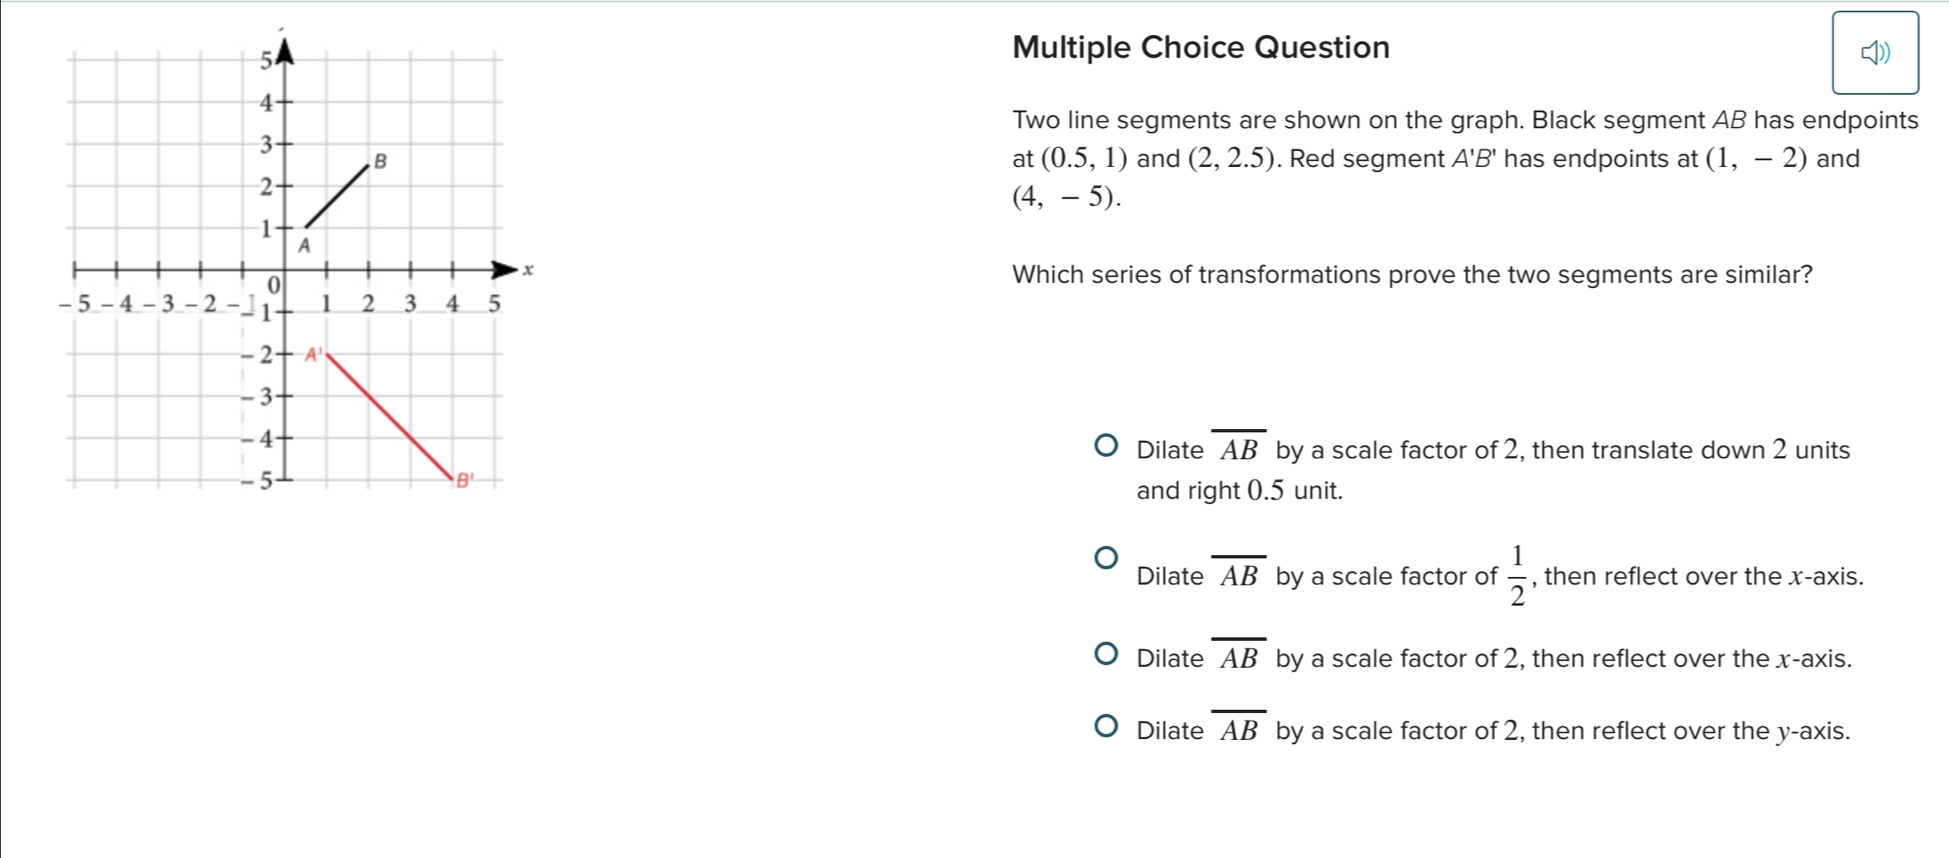Play question audio with the speaker icon
The height and width of the screenshot is (858, 1949).
1874,53
